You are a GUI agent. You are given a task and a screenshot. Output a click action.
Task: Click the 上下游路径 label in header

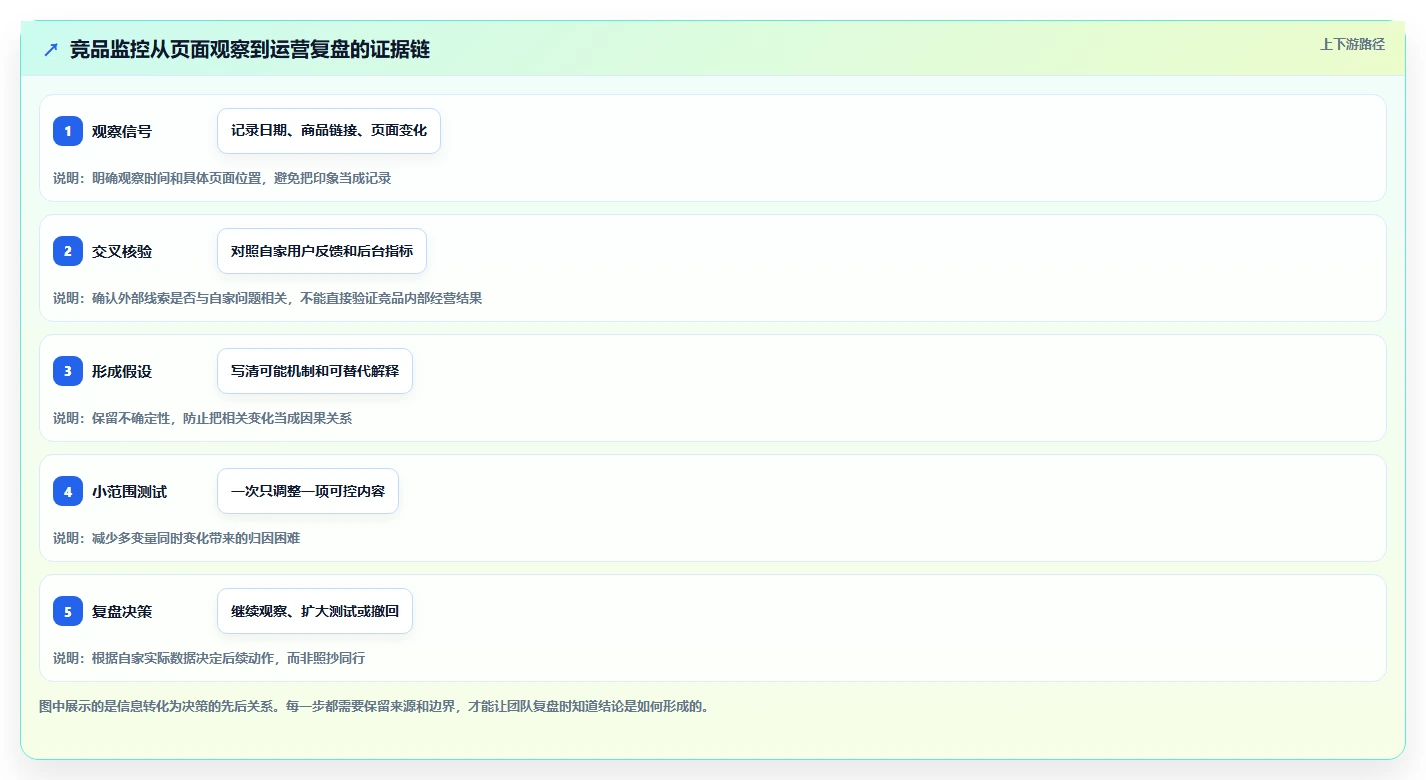[x=1352, y=44]
